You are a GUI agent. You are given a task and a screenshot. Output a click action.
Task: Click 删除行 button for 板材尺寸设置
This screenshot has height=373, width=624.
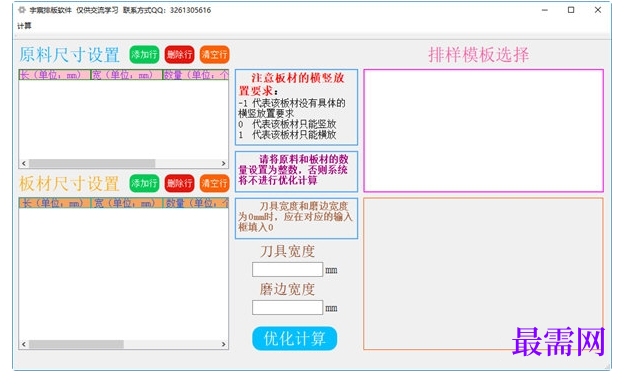click(179, 183)
